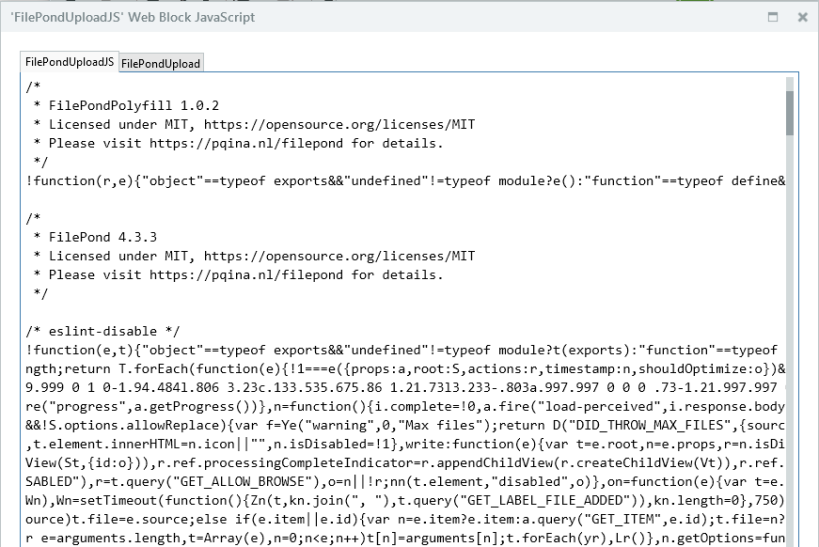Click the line starting with '!function(e,t)'

click(401, 350)
